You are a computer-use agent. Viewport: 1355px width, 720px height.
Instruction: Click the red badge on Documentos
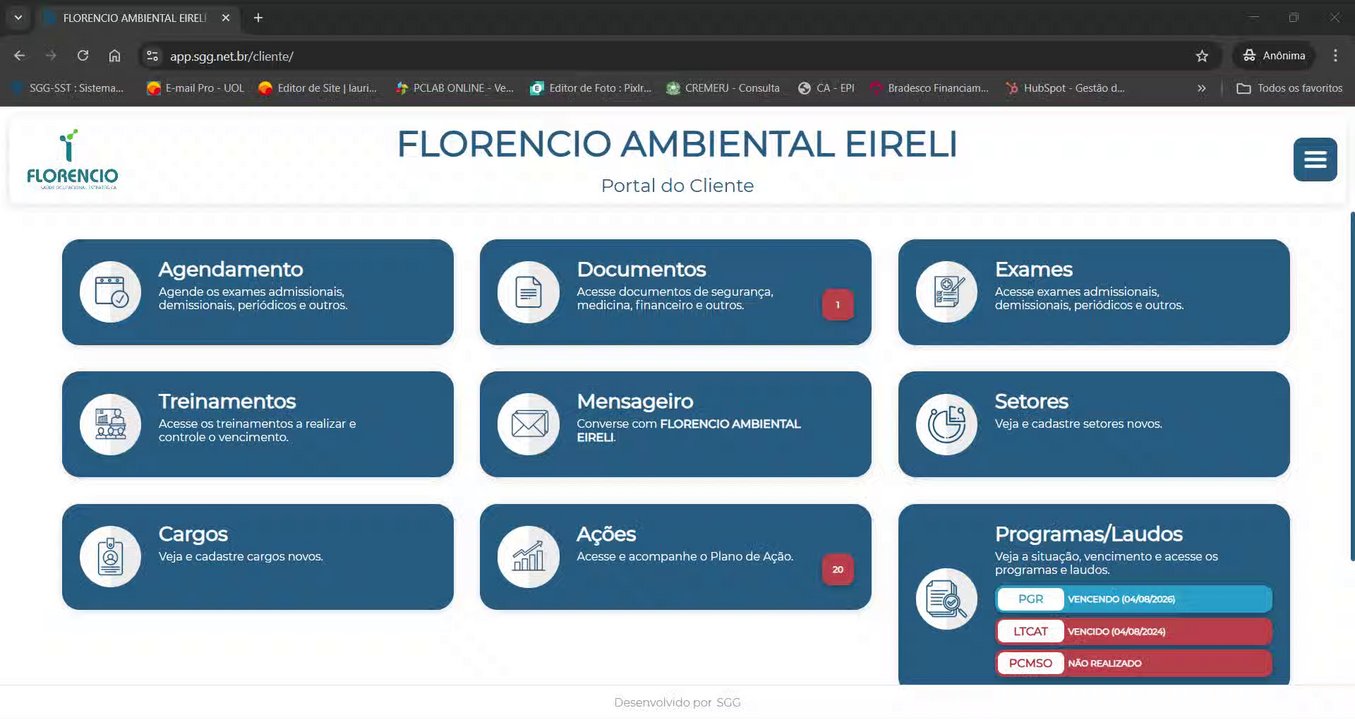(838, 305)
